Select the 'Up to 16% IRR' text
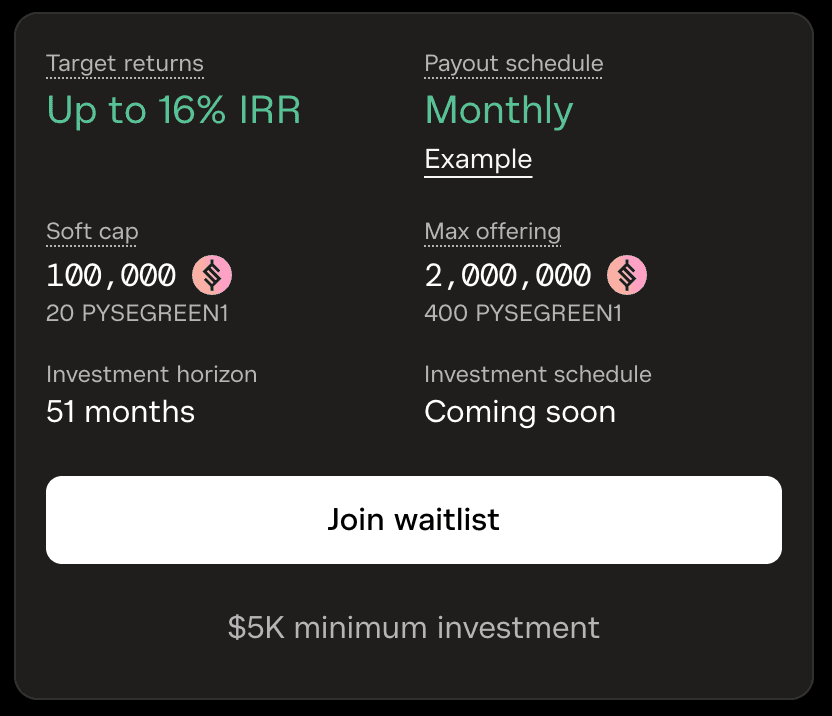This screenshot has height=716, width=832. (x=173, y=110)
